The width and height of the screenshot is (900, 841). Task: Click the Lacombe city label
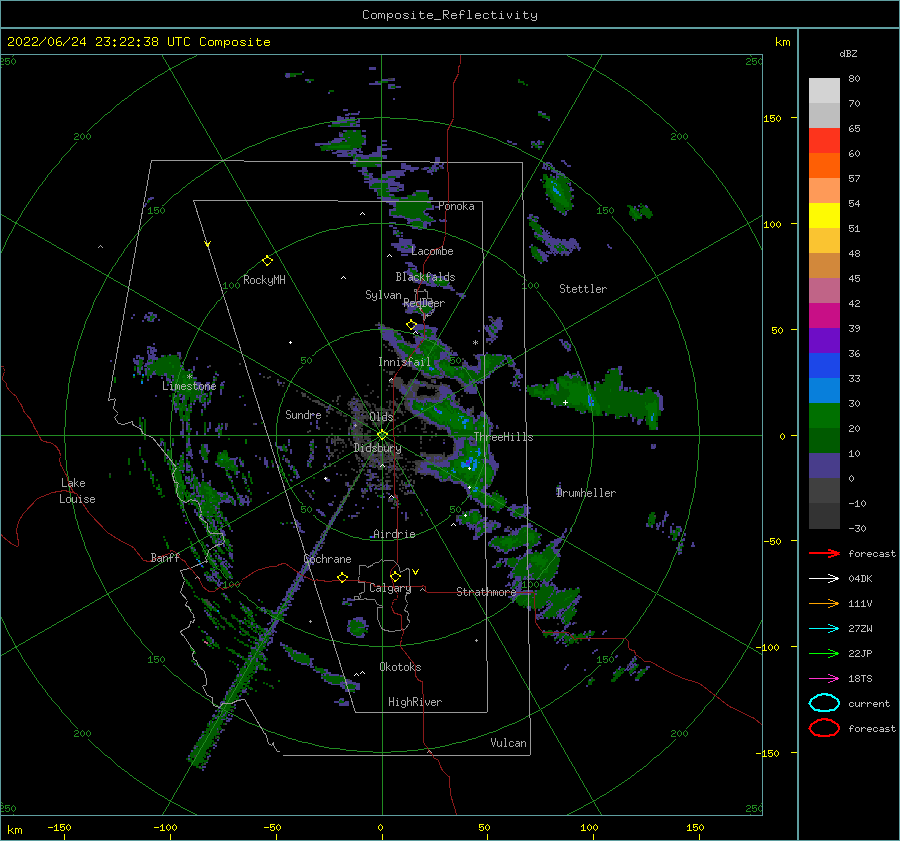[432, 251]
